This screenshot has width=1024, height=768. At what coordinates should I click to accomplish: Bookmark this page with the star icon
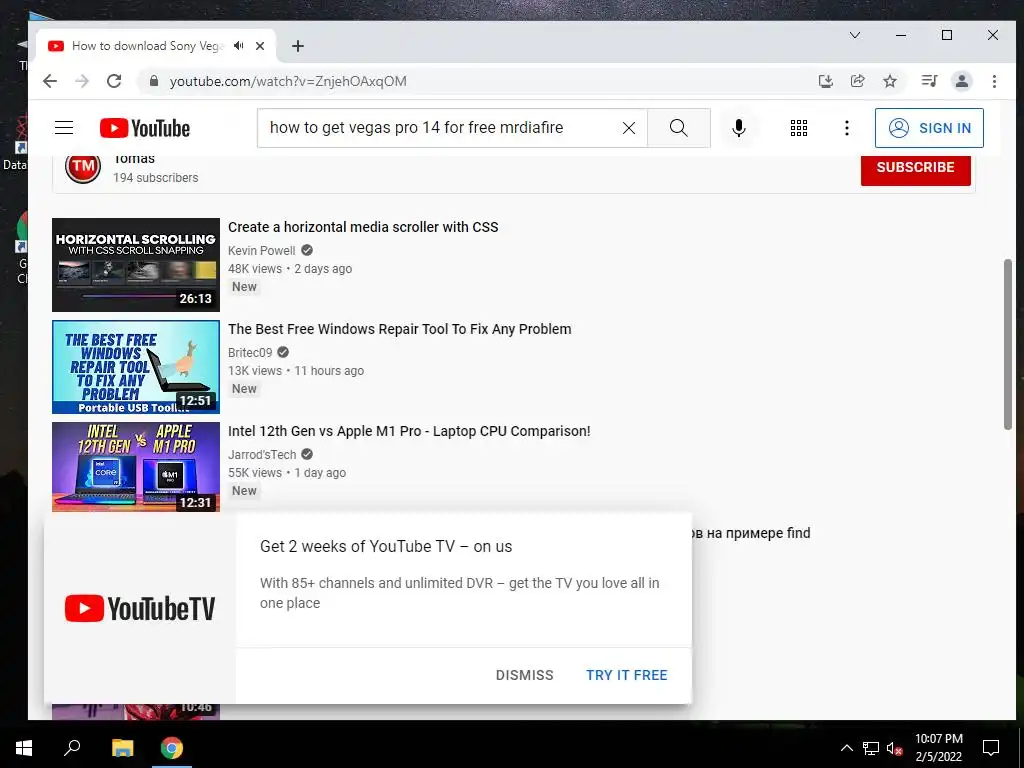coord(889,81)
